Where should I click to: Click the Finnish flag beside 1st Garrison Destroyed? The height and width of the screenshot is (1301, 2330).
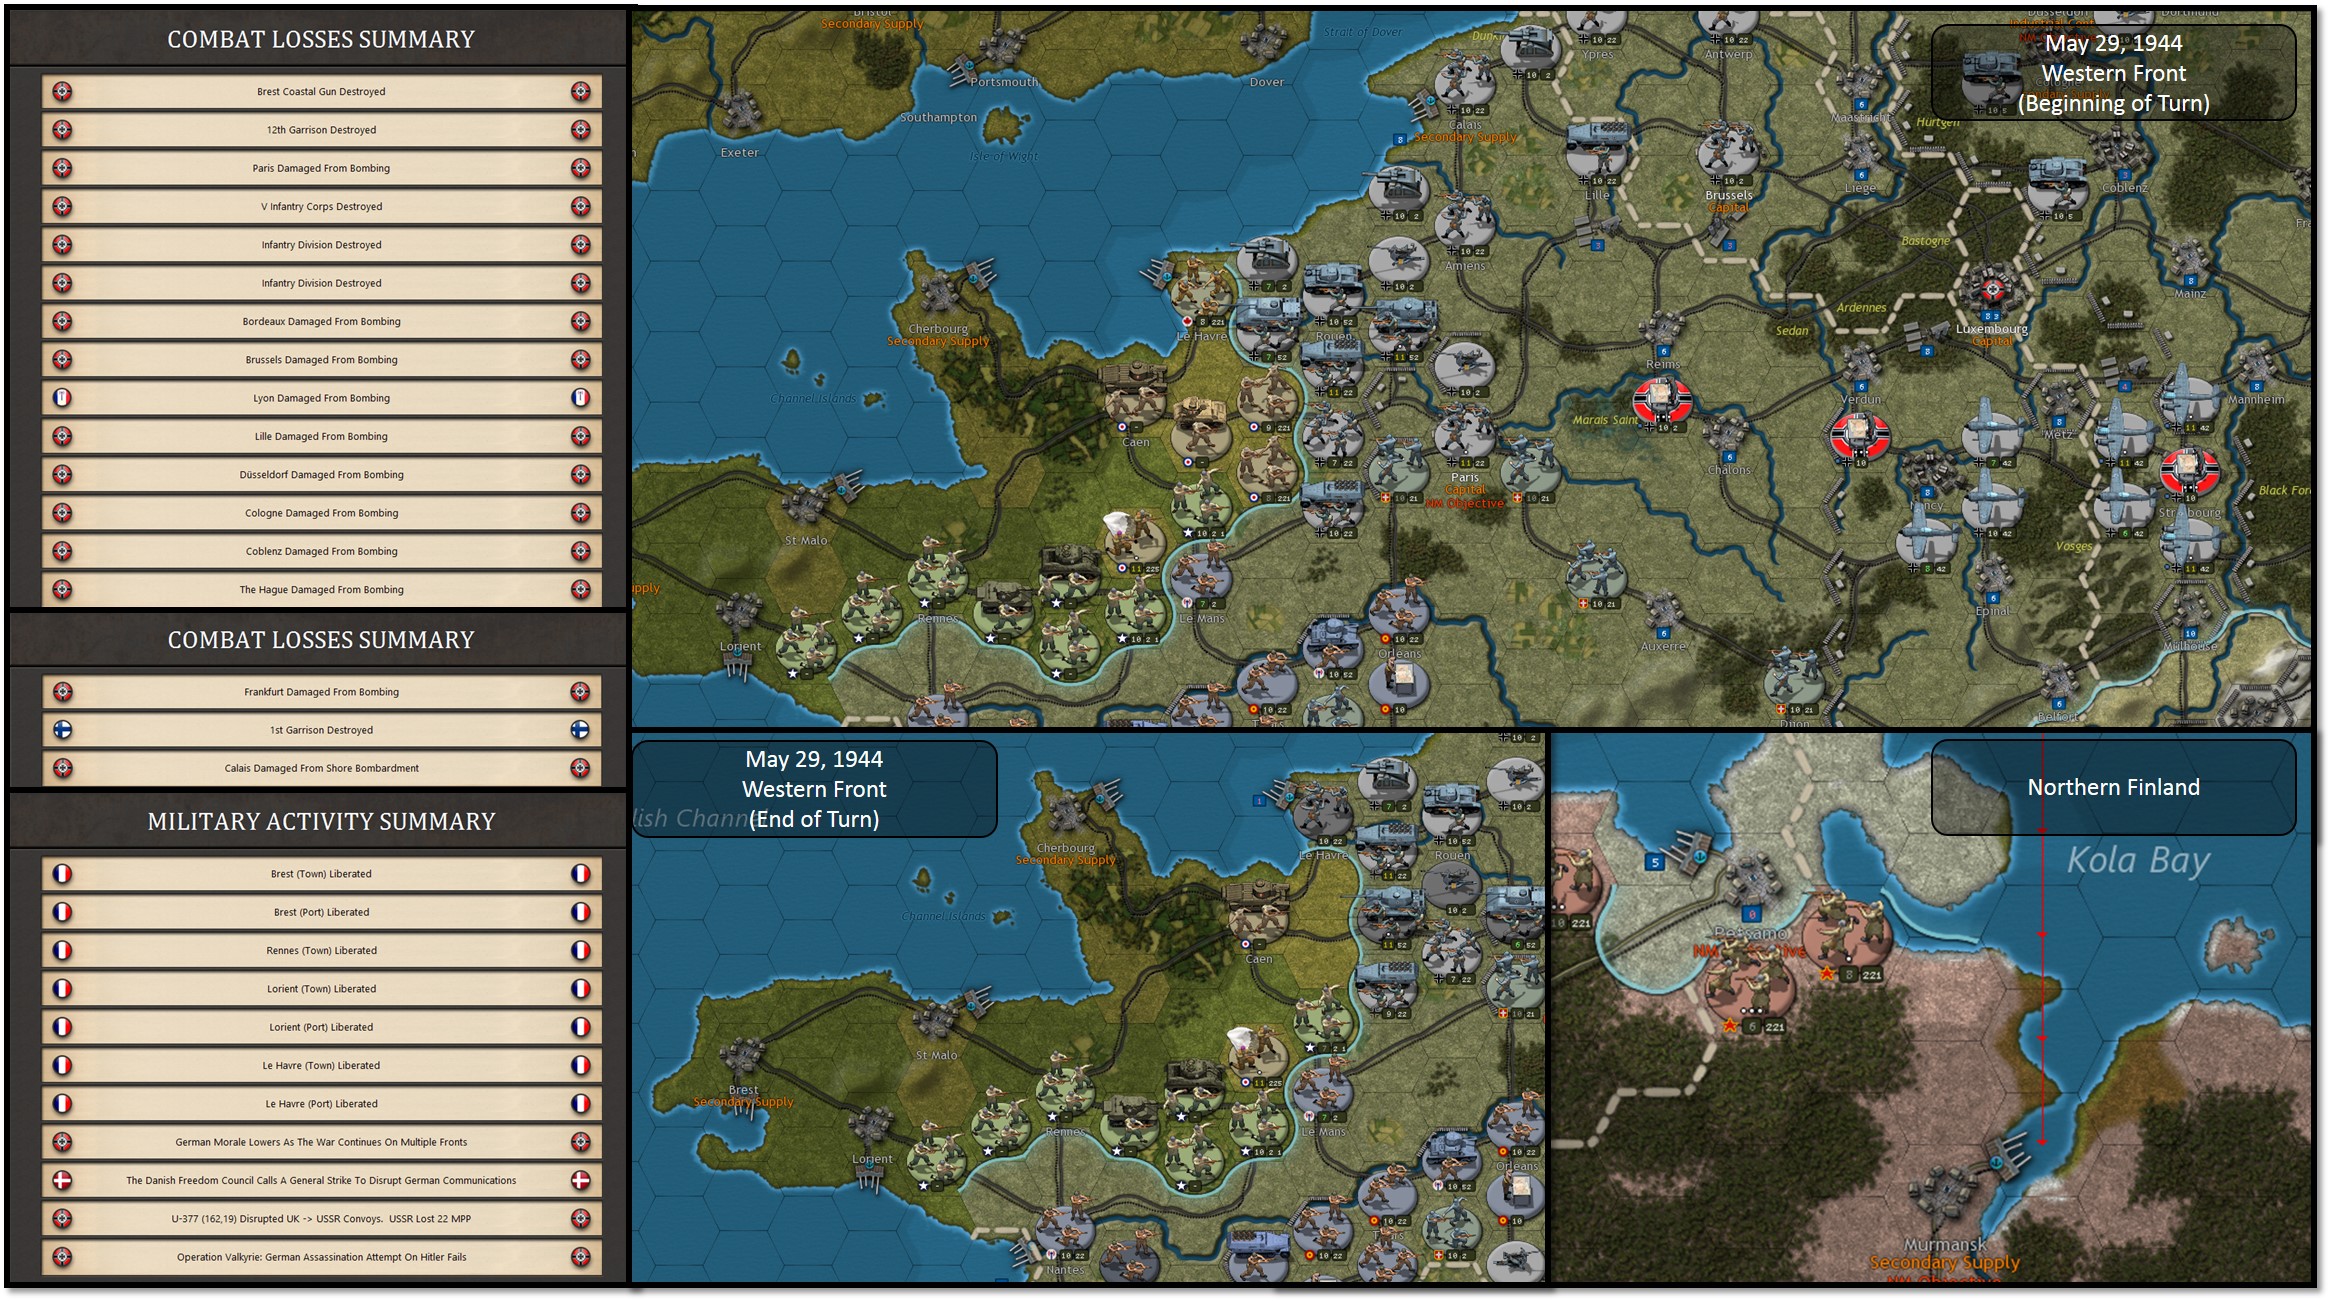(62, 730)
